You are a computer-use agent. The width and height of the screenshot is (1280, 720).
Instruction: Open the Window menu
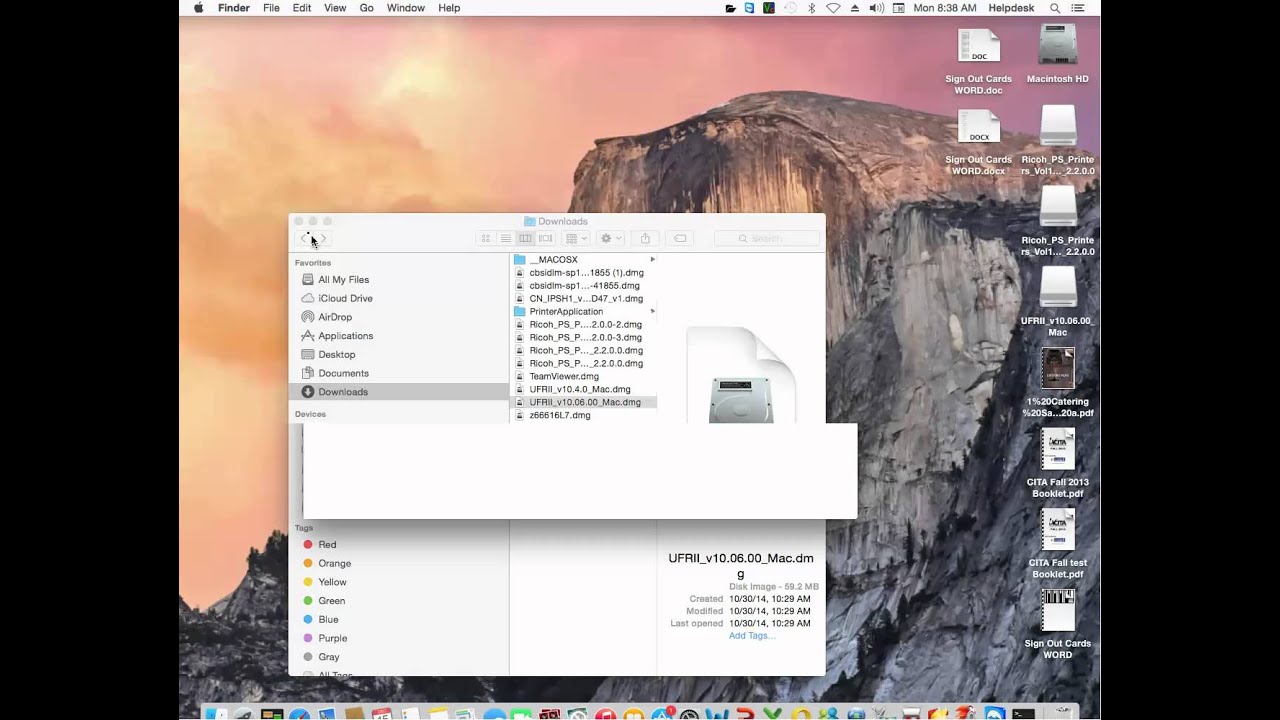pyautogui.click(x=406, y=8)
